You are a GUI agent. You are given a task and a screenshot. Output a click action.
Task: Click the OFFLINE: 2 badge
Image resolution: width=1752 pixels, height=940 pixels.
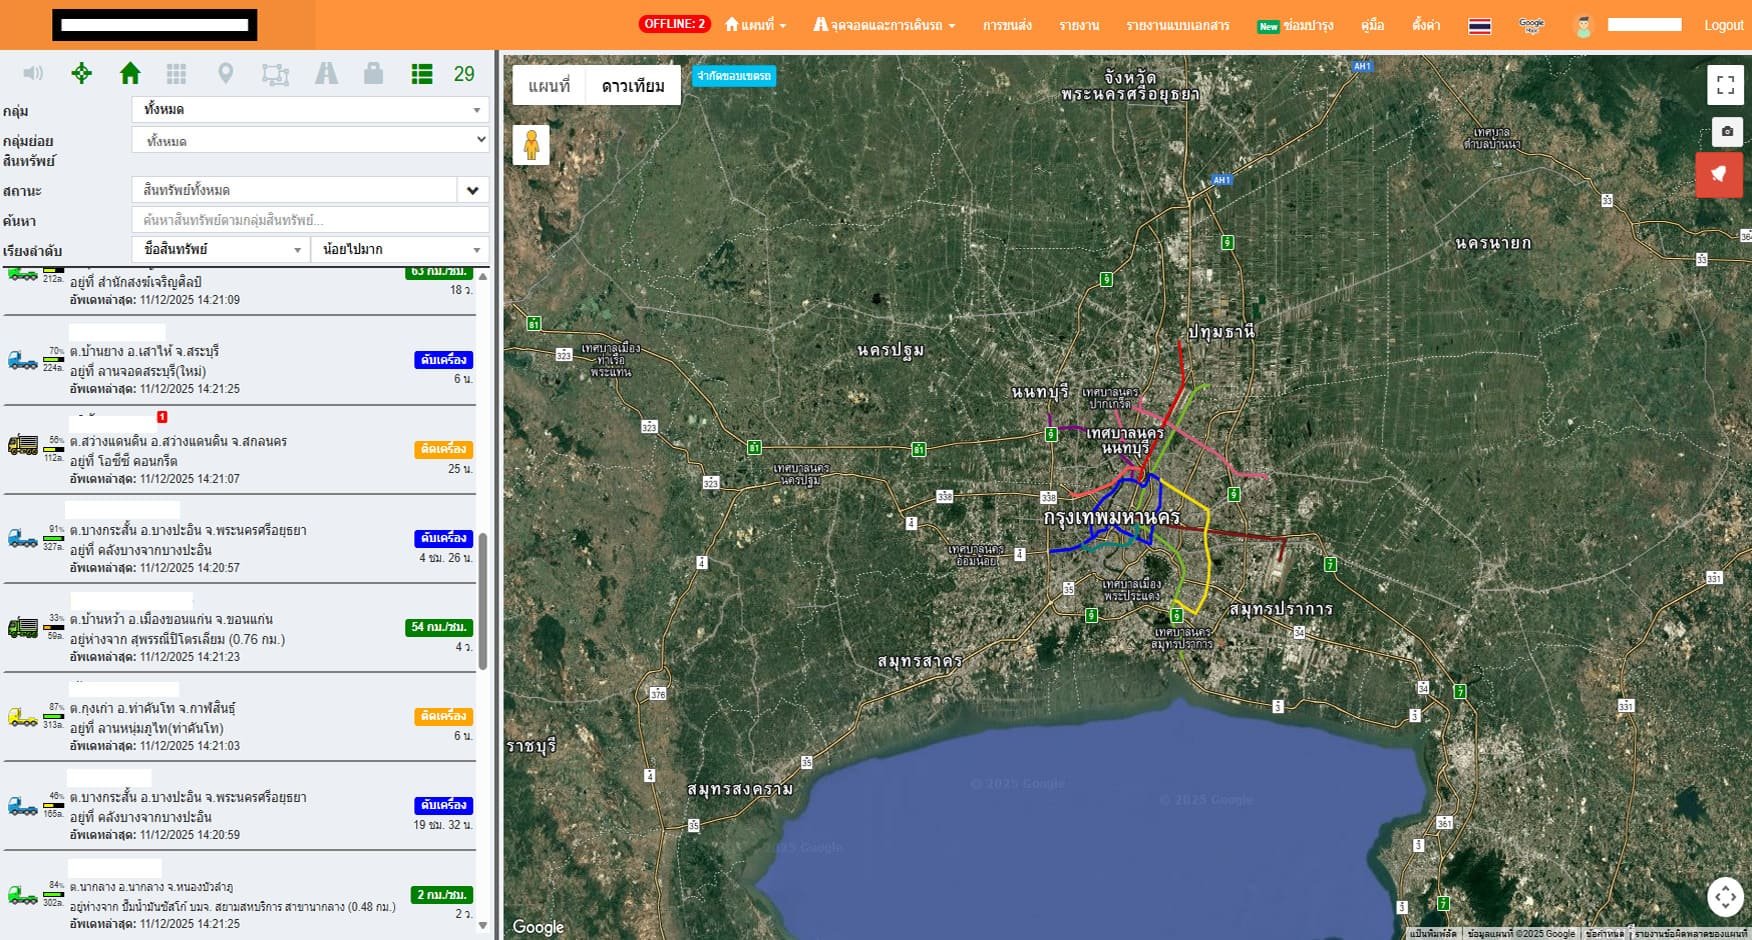pyautogui.click(x=674, y=24)
